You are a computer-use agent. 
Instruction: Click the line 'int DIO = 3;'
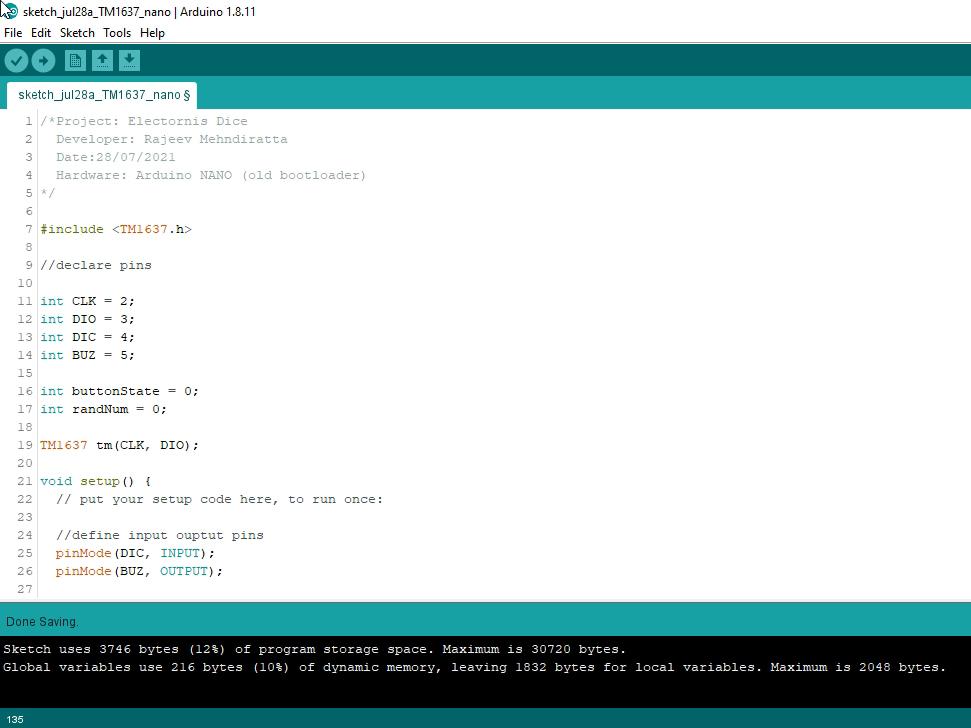click(87, 319)
